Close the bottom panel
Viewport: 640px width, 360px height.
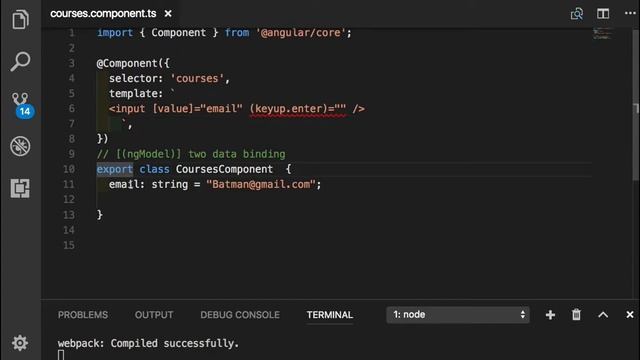(x=630, y=315)
